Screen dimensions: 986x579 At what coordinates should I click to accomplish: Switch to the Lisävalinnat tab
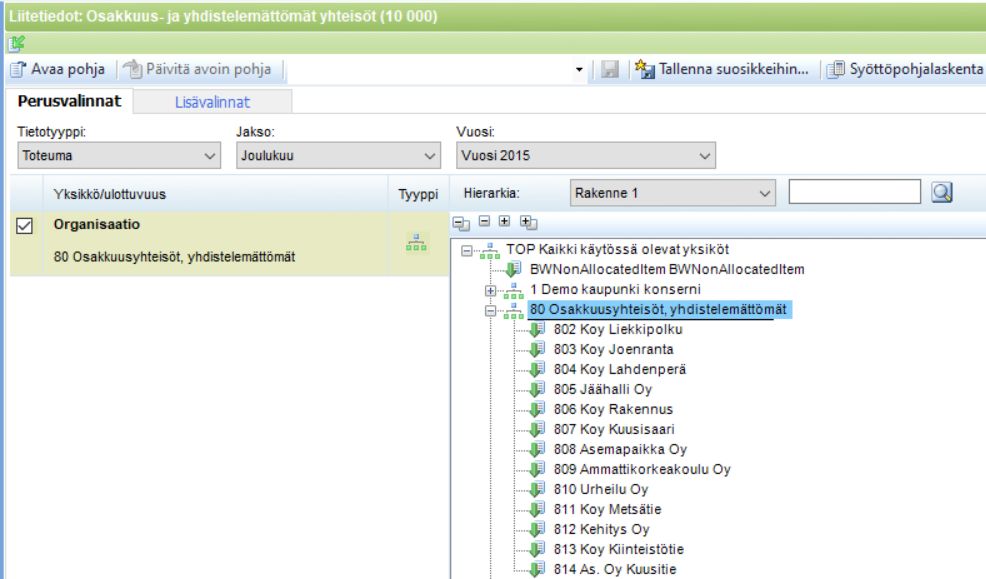[212, 102]
